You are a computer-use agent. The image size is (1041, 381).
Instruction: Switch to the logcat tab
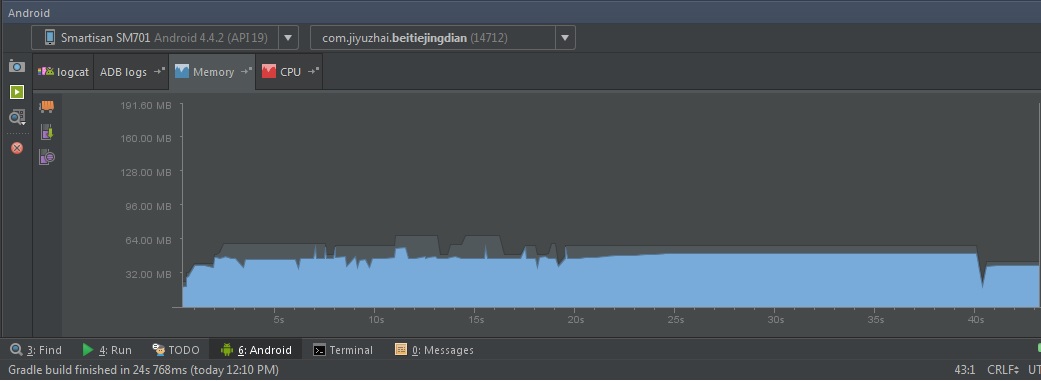[x=63, y=72]
